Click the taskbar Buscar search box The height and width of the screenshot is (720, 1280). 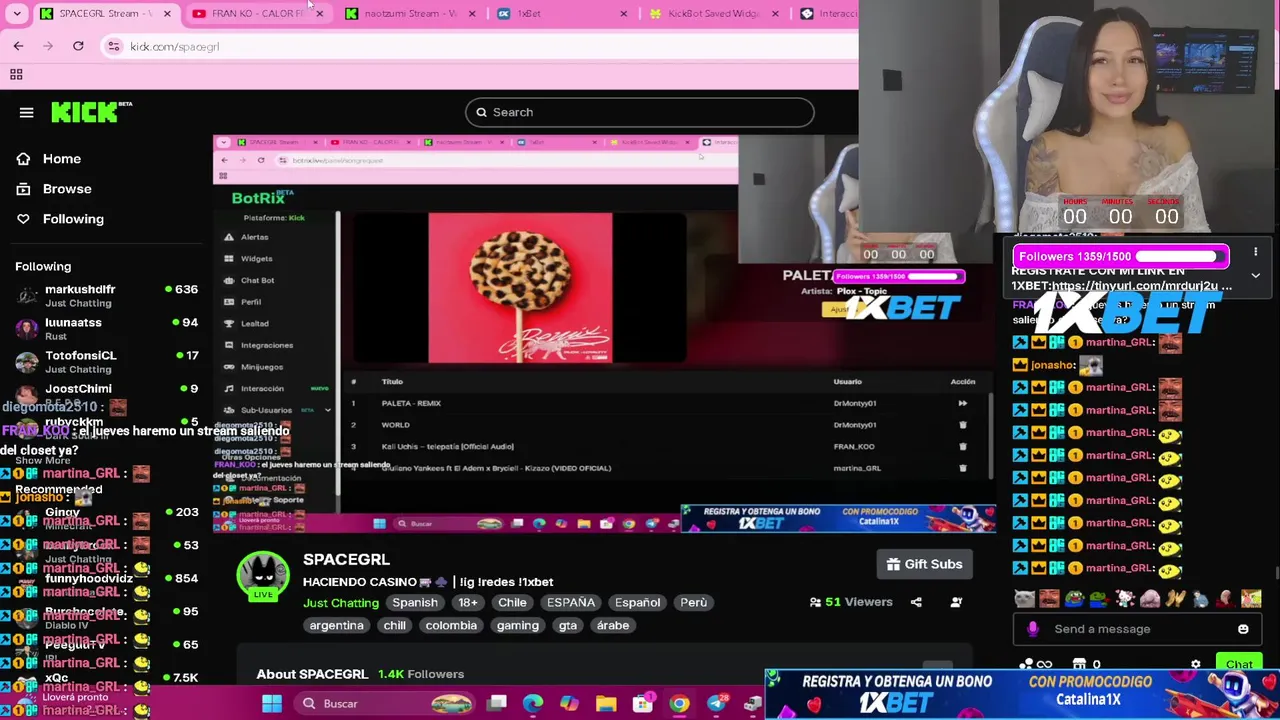pos(386,703)
